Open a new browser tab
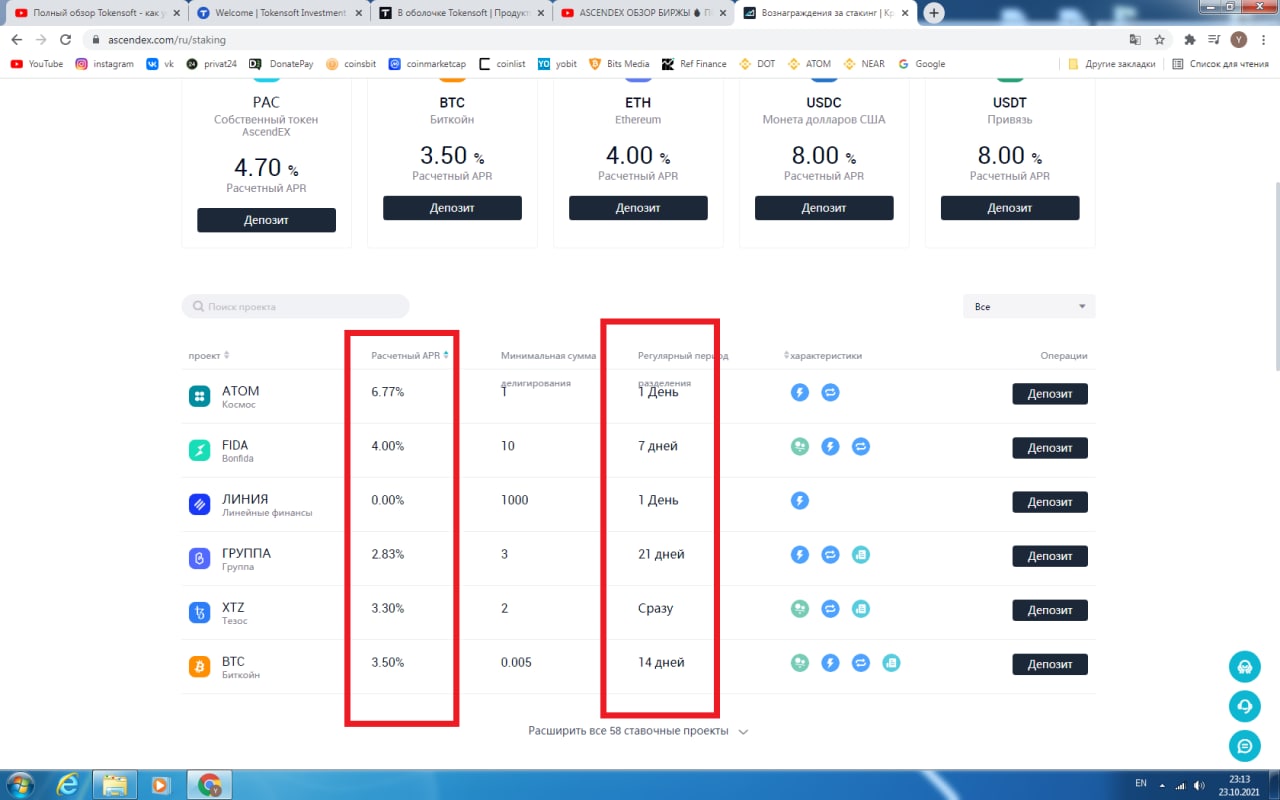1280x800 pixels. point(934,13)
